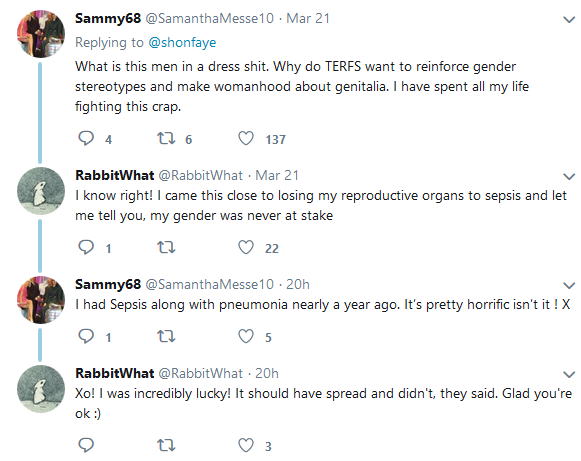Image resolution: width=581 pixels, height=461 pixels.
Task: Like RabbitWhat's tweet with 22 likes
Action: point(246,247)
